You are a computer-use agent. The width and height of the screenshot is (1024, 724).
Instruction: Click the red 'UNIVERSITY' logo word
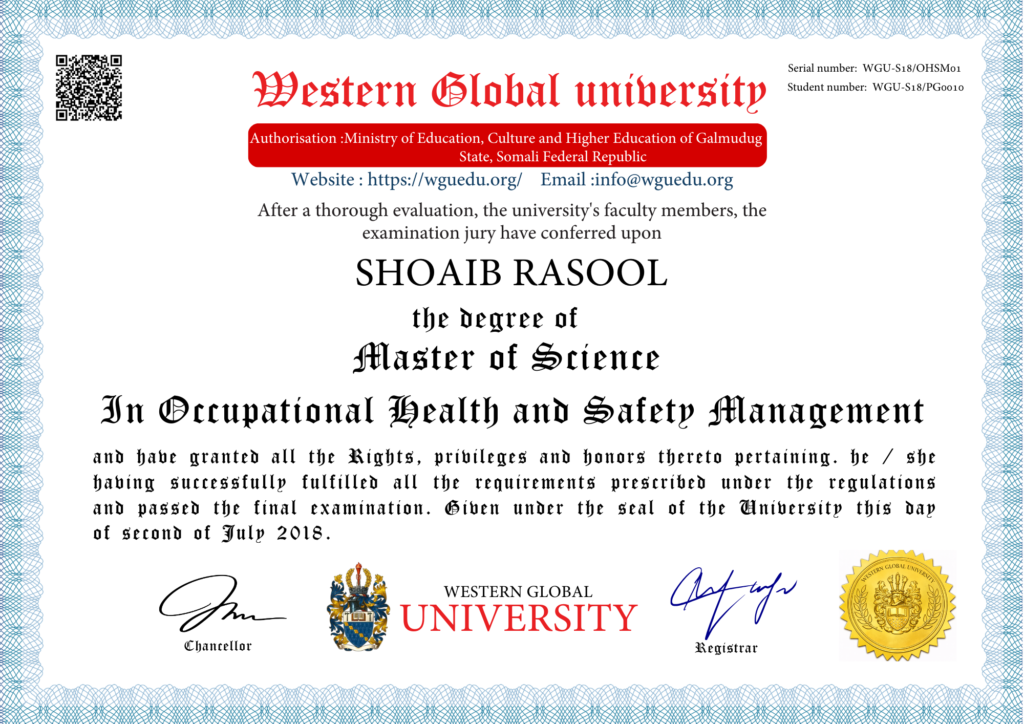(519, 618)
